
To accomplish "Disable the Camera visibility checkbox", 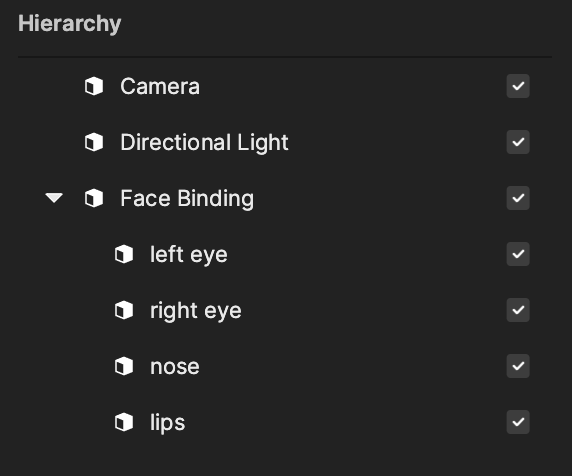I will pos(518,86).
